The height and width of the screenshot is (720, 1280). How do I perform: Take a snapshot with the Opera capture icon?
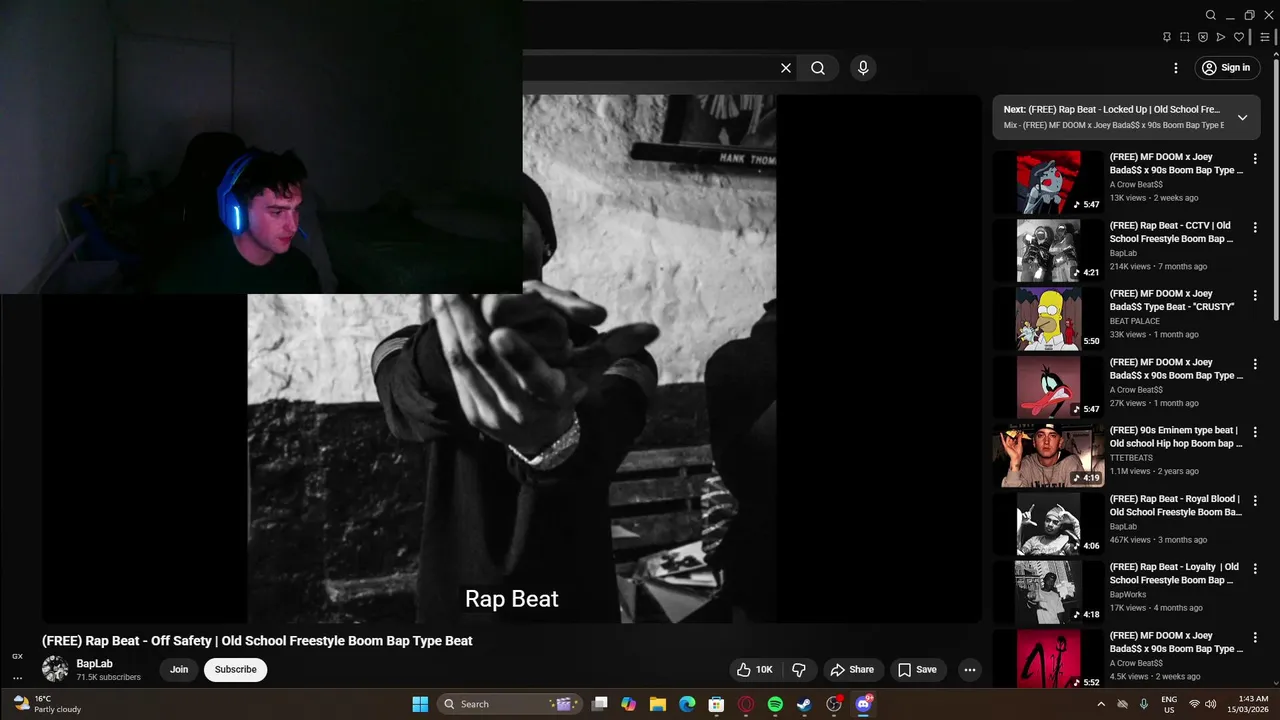(x=1185, y=37)
